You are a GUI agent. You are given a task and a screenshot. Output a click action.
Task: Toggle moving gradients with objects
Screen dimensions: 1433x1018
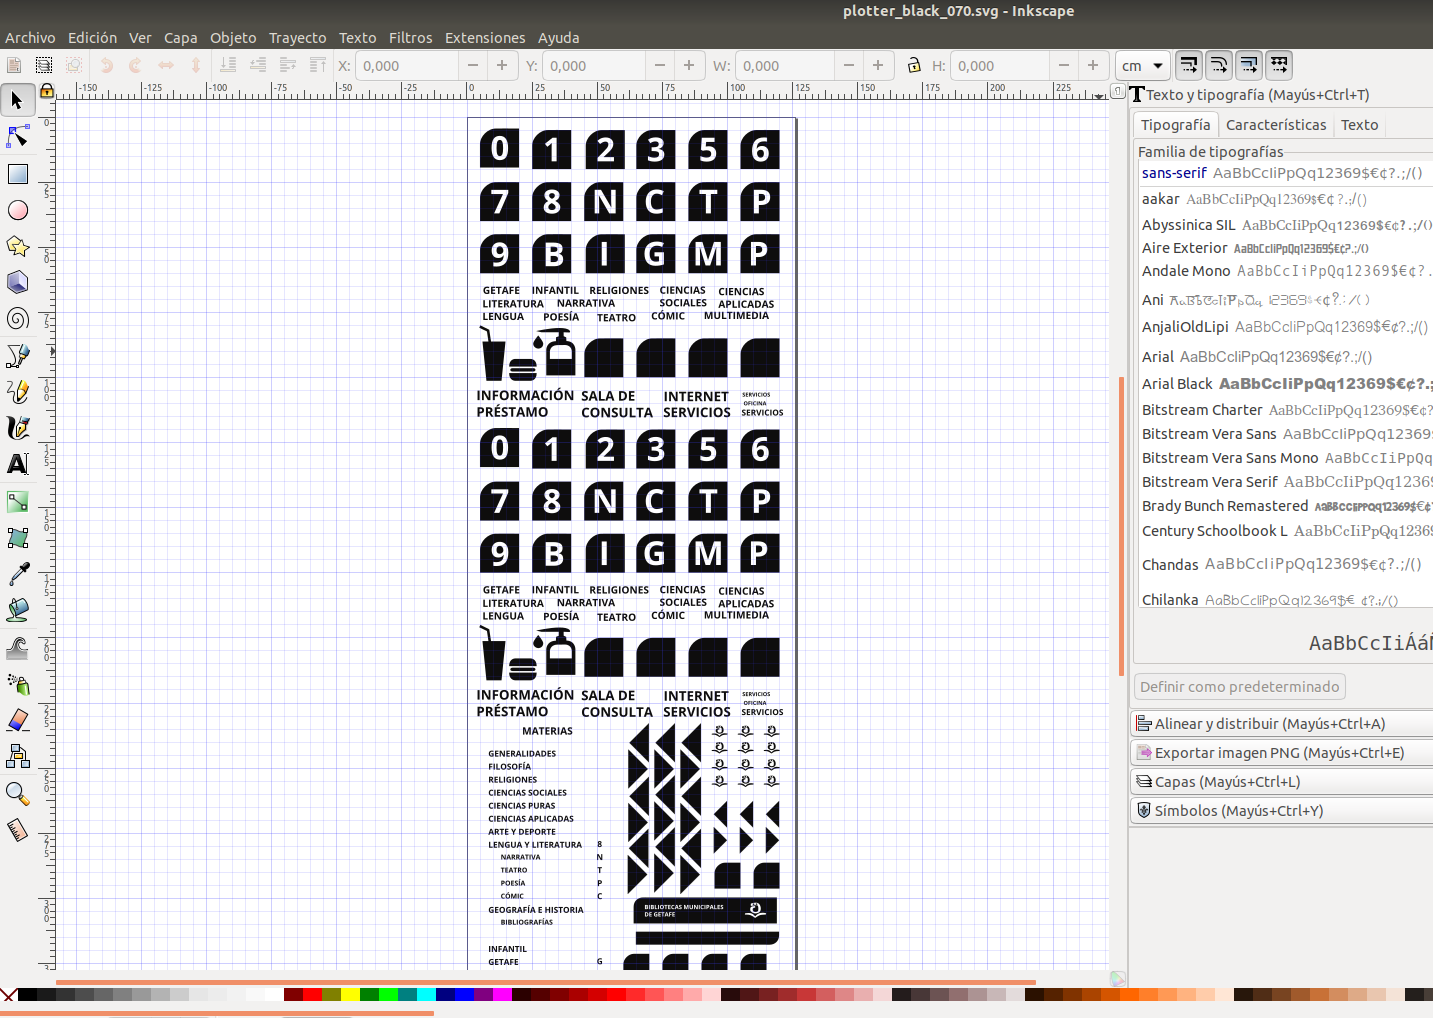pyautogui.click(x=1249, y=65)
